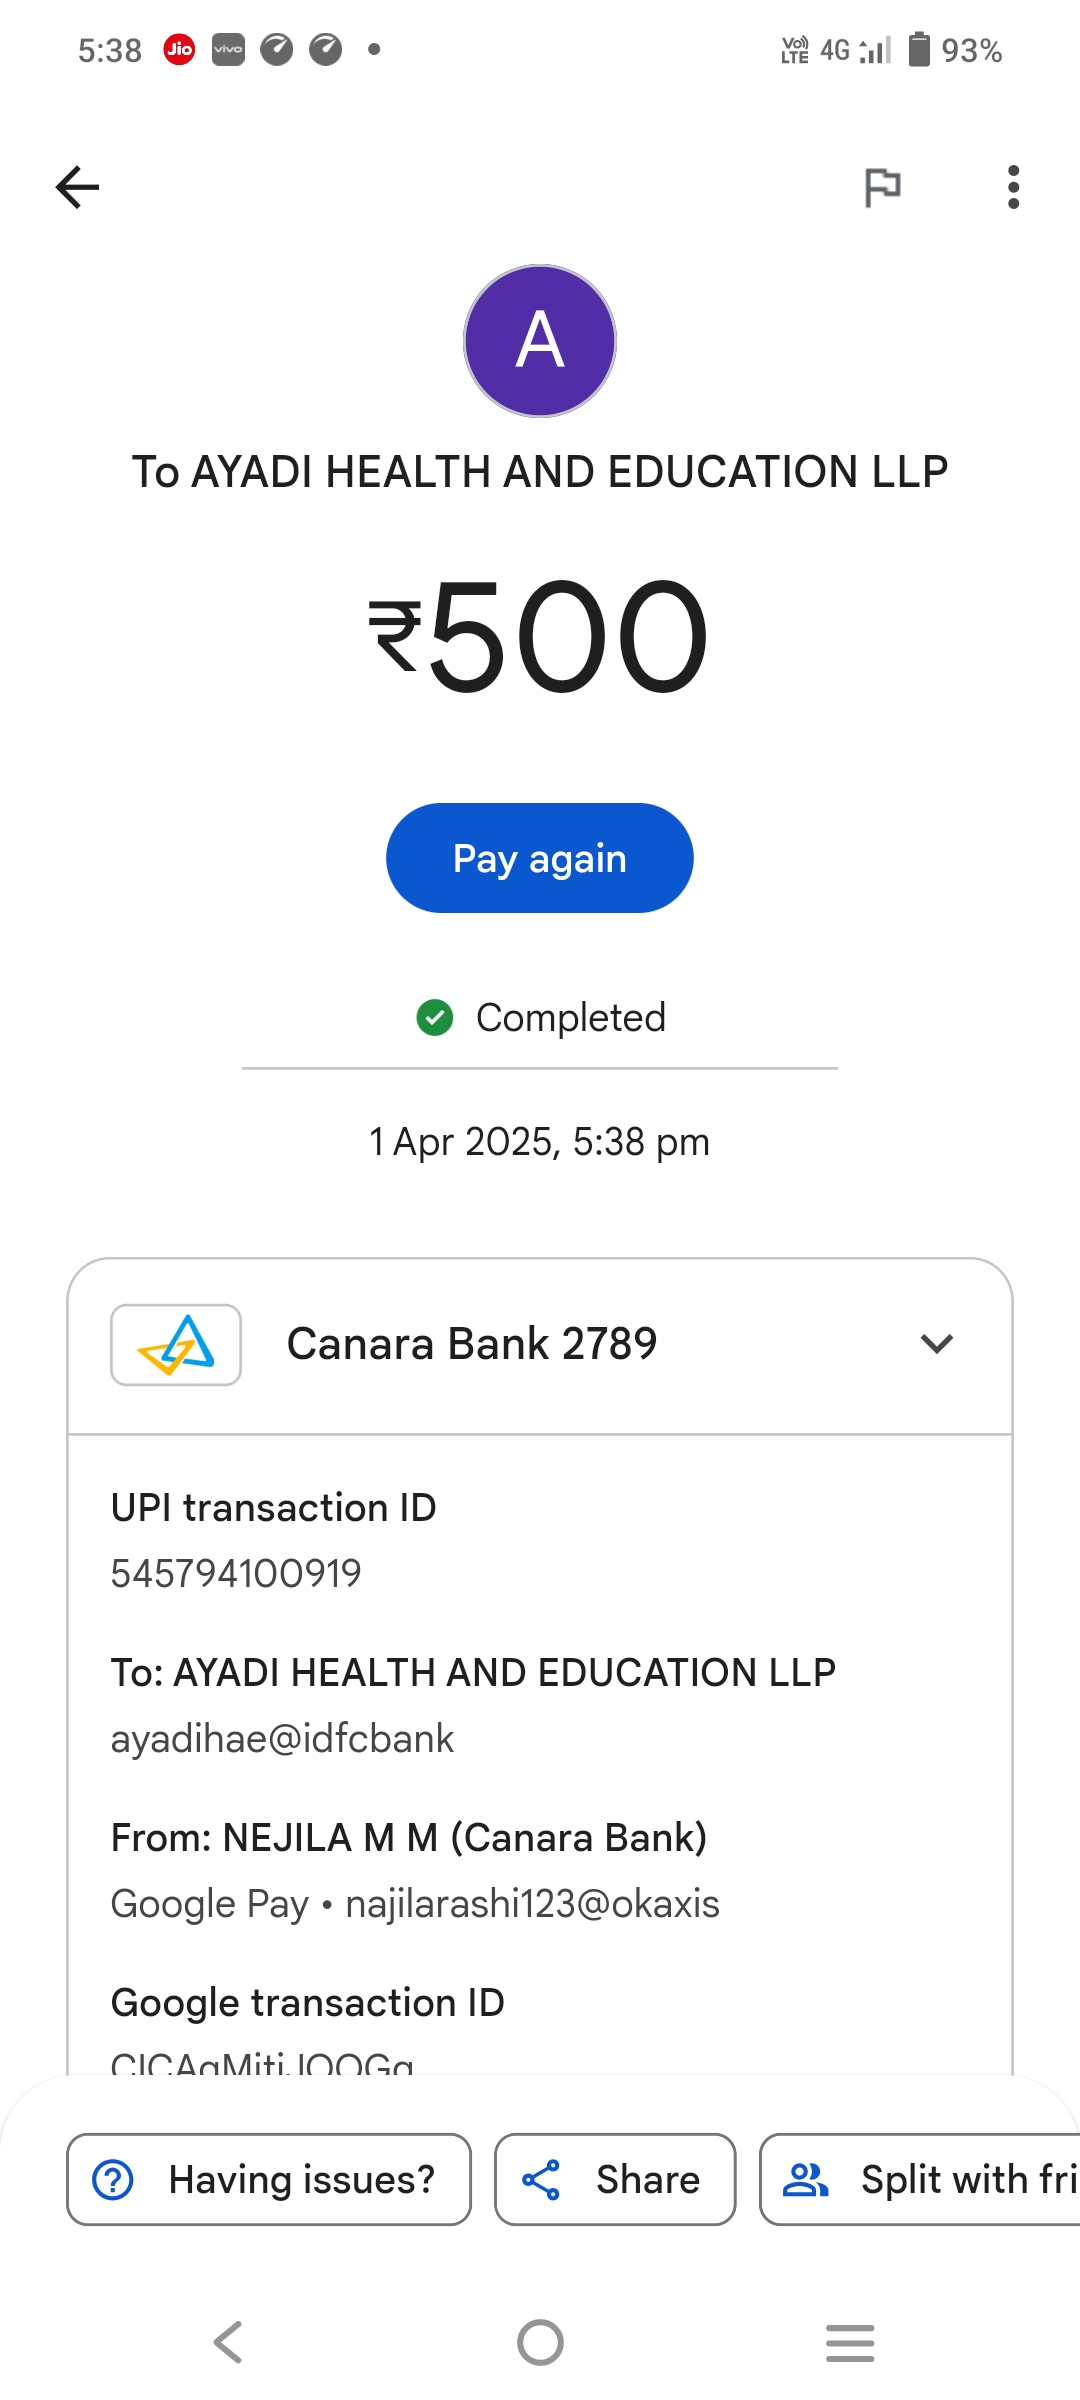Tap the purple A recipient avatar
The width and height of the screenshot is (1080, 2400).
click(540, 341)
